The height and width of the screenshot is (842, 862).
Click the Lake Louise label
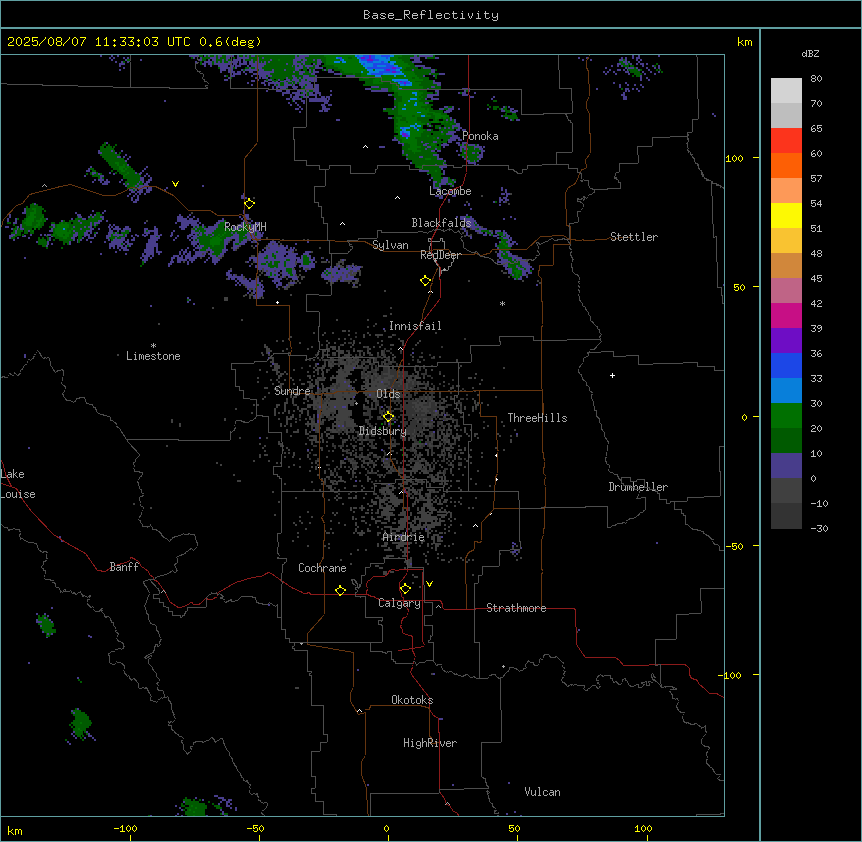click(18, 484)
